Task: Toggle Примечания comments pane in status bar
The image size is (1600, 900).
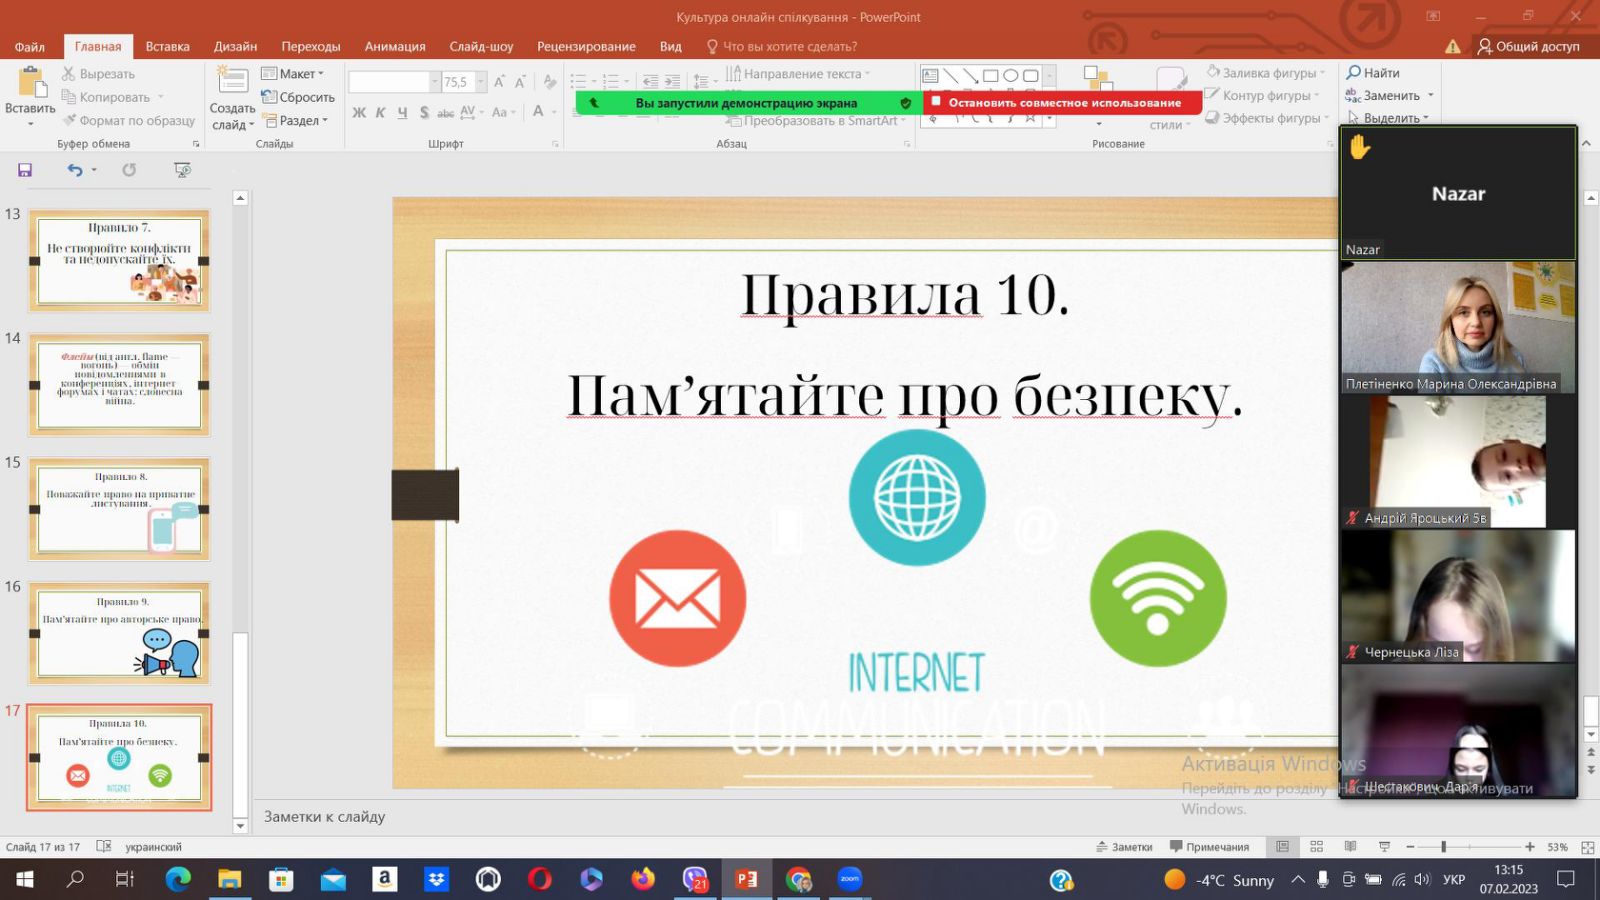Action: click(1209, 847)
